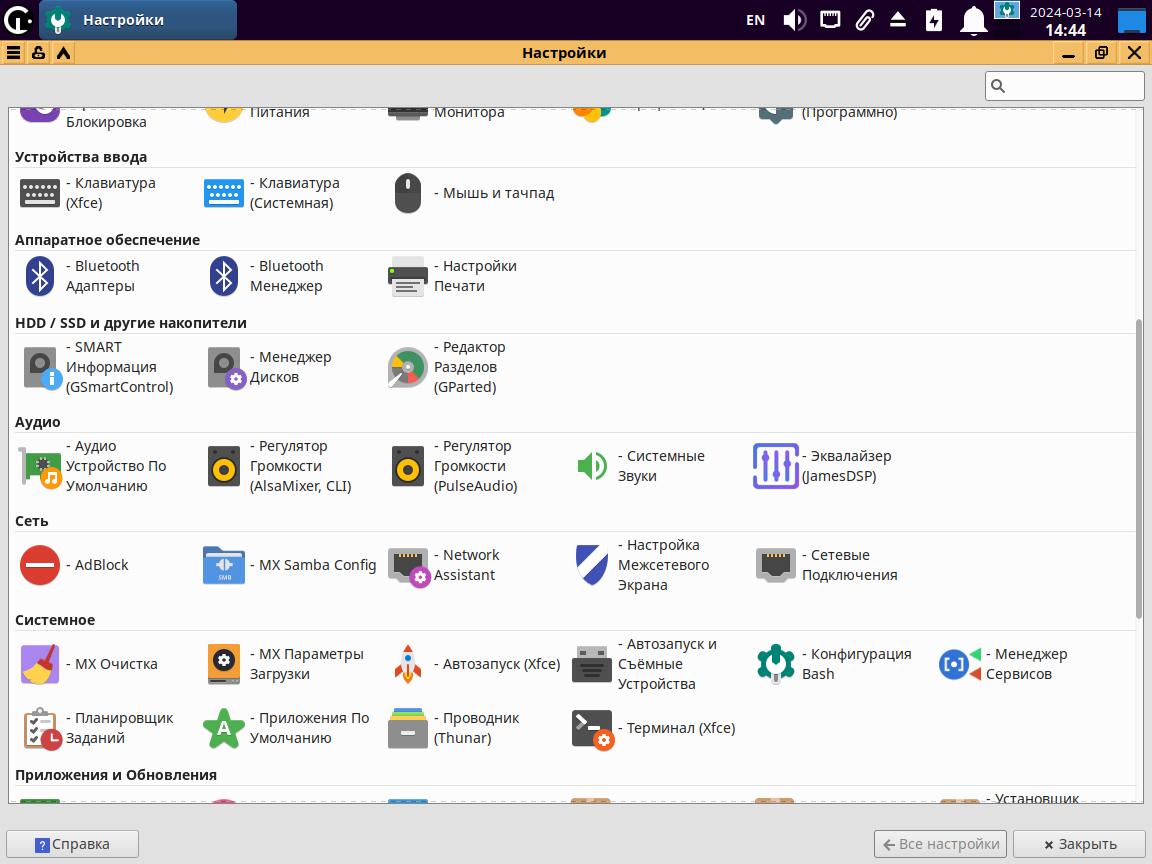1152x864 pixels.
Task: Open Терминал (Xfce) terminal icon
Action: point(593,730)
